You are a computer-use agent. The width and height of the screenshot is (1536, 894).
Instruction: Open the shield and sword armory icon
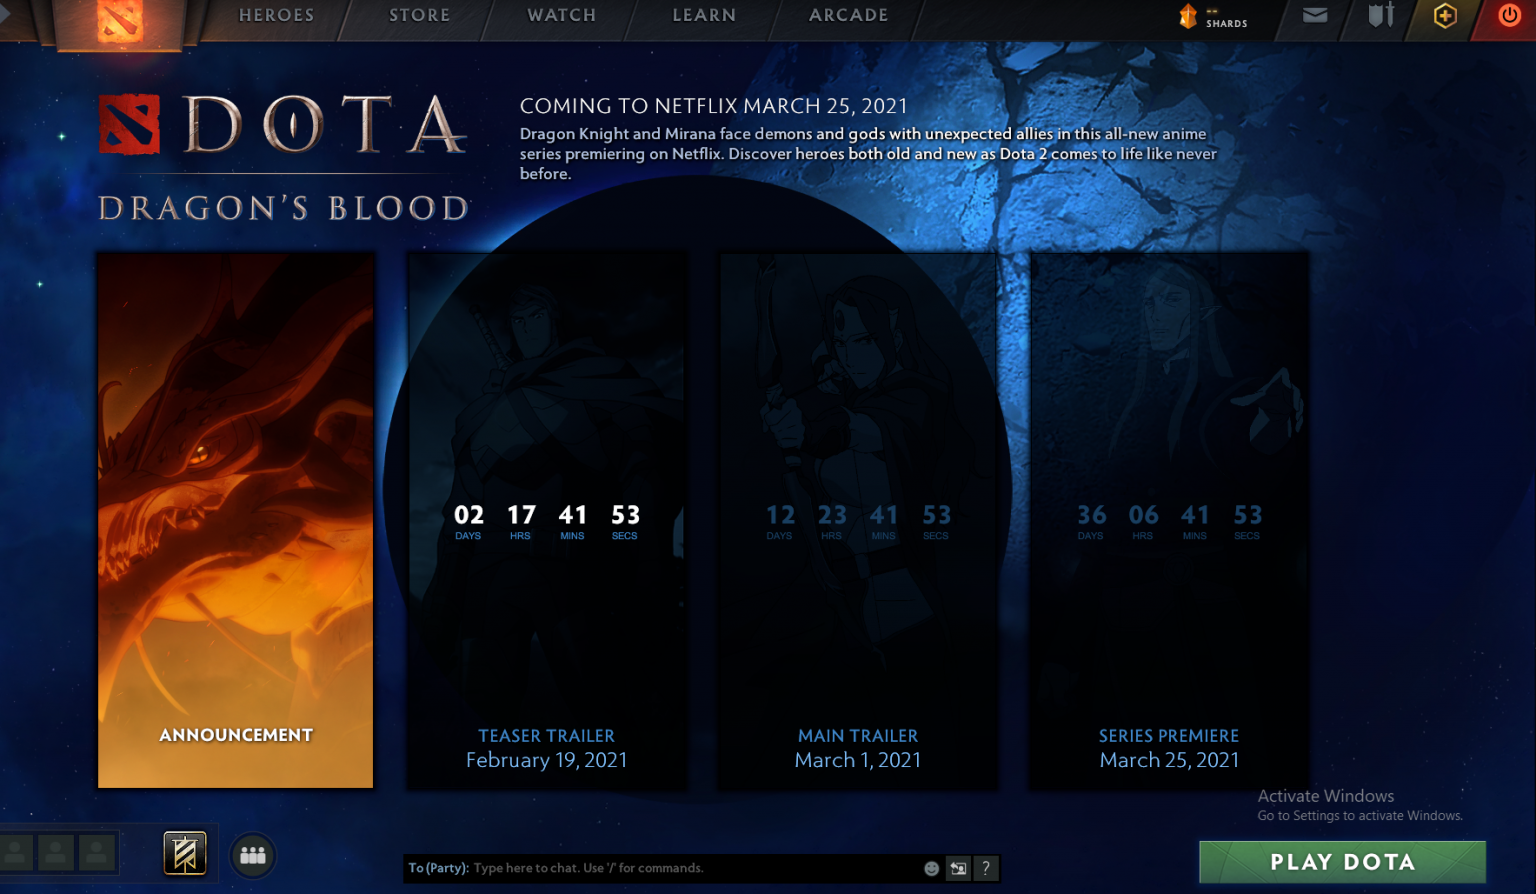(1381, 15)
